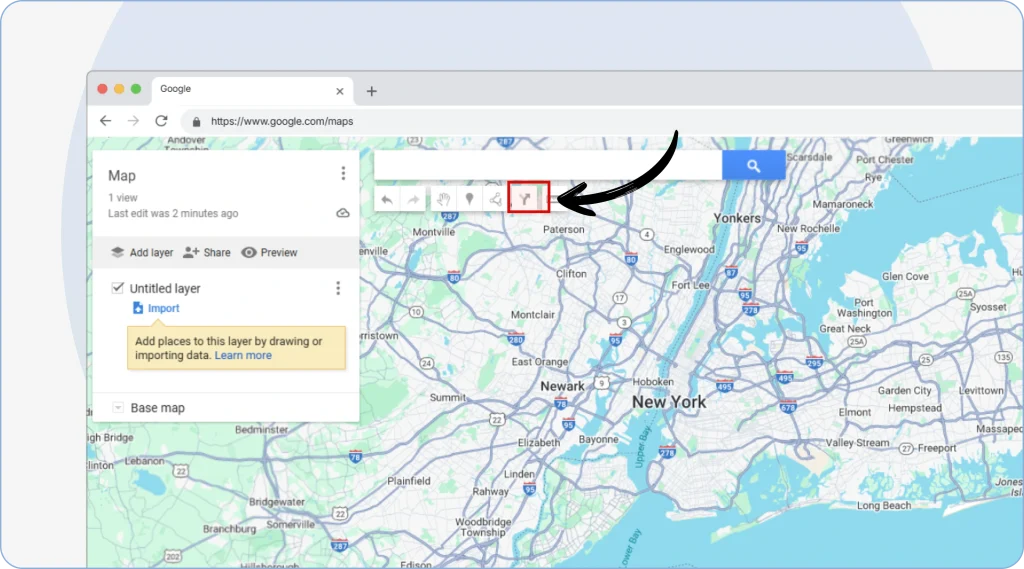The width and height of the screenshot is (1024, 569).
Task: Click the Add layer button label
Action: 151,252
